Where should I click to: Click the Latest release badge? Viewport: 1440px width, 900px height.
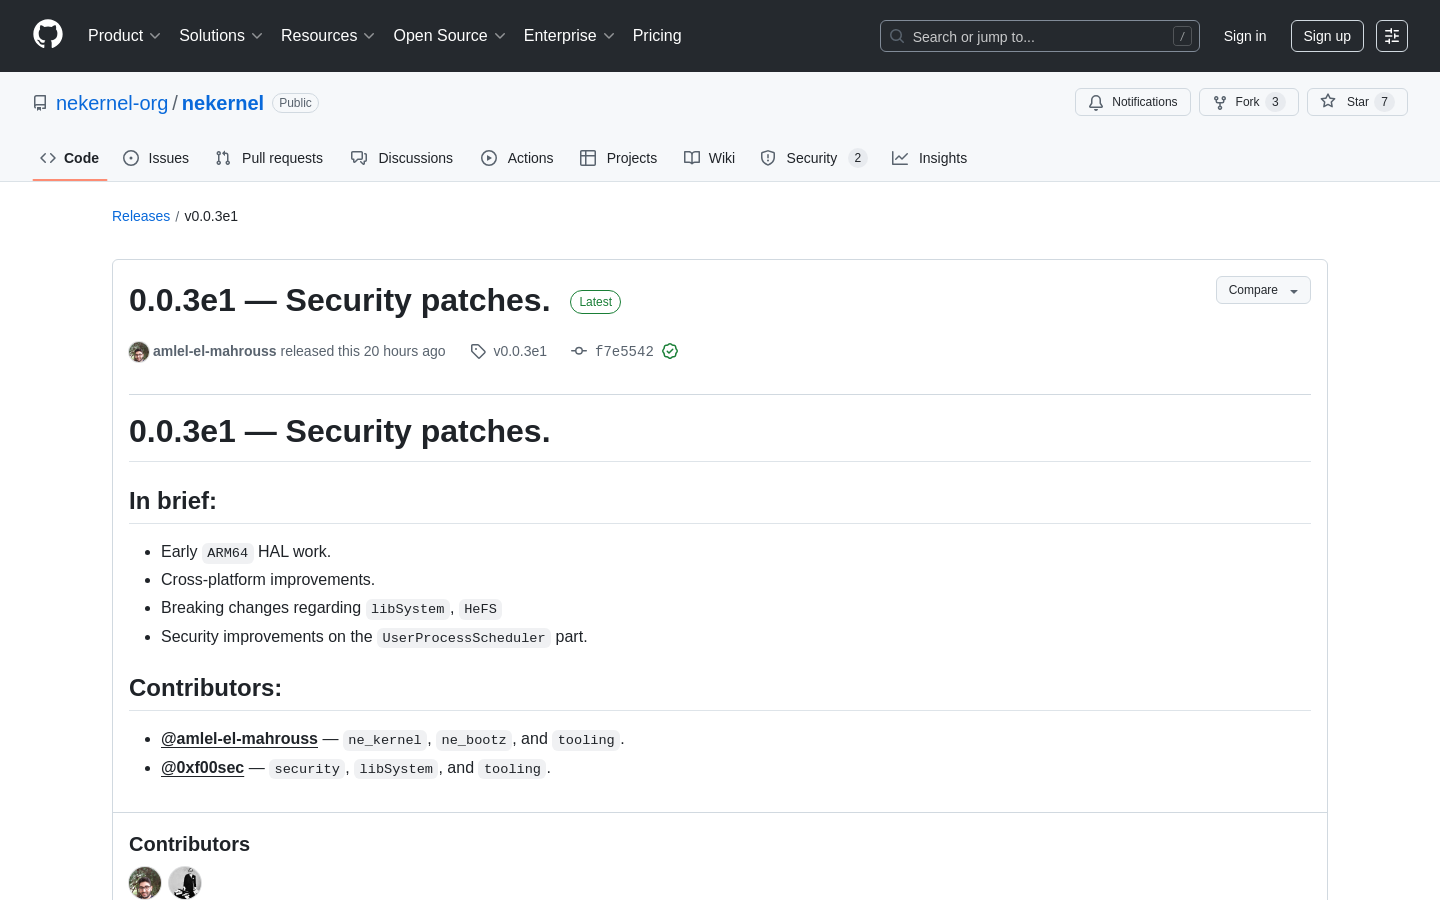(x=595, y=302)
